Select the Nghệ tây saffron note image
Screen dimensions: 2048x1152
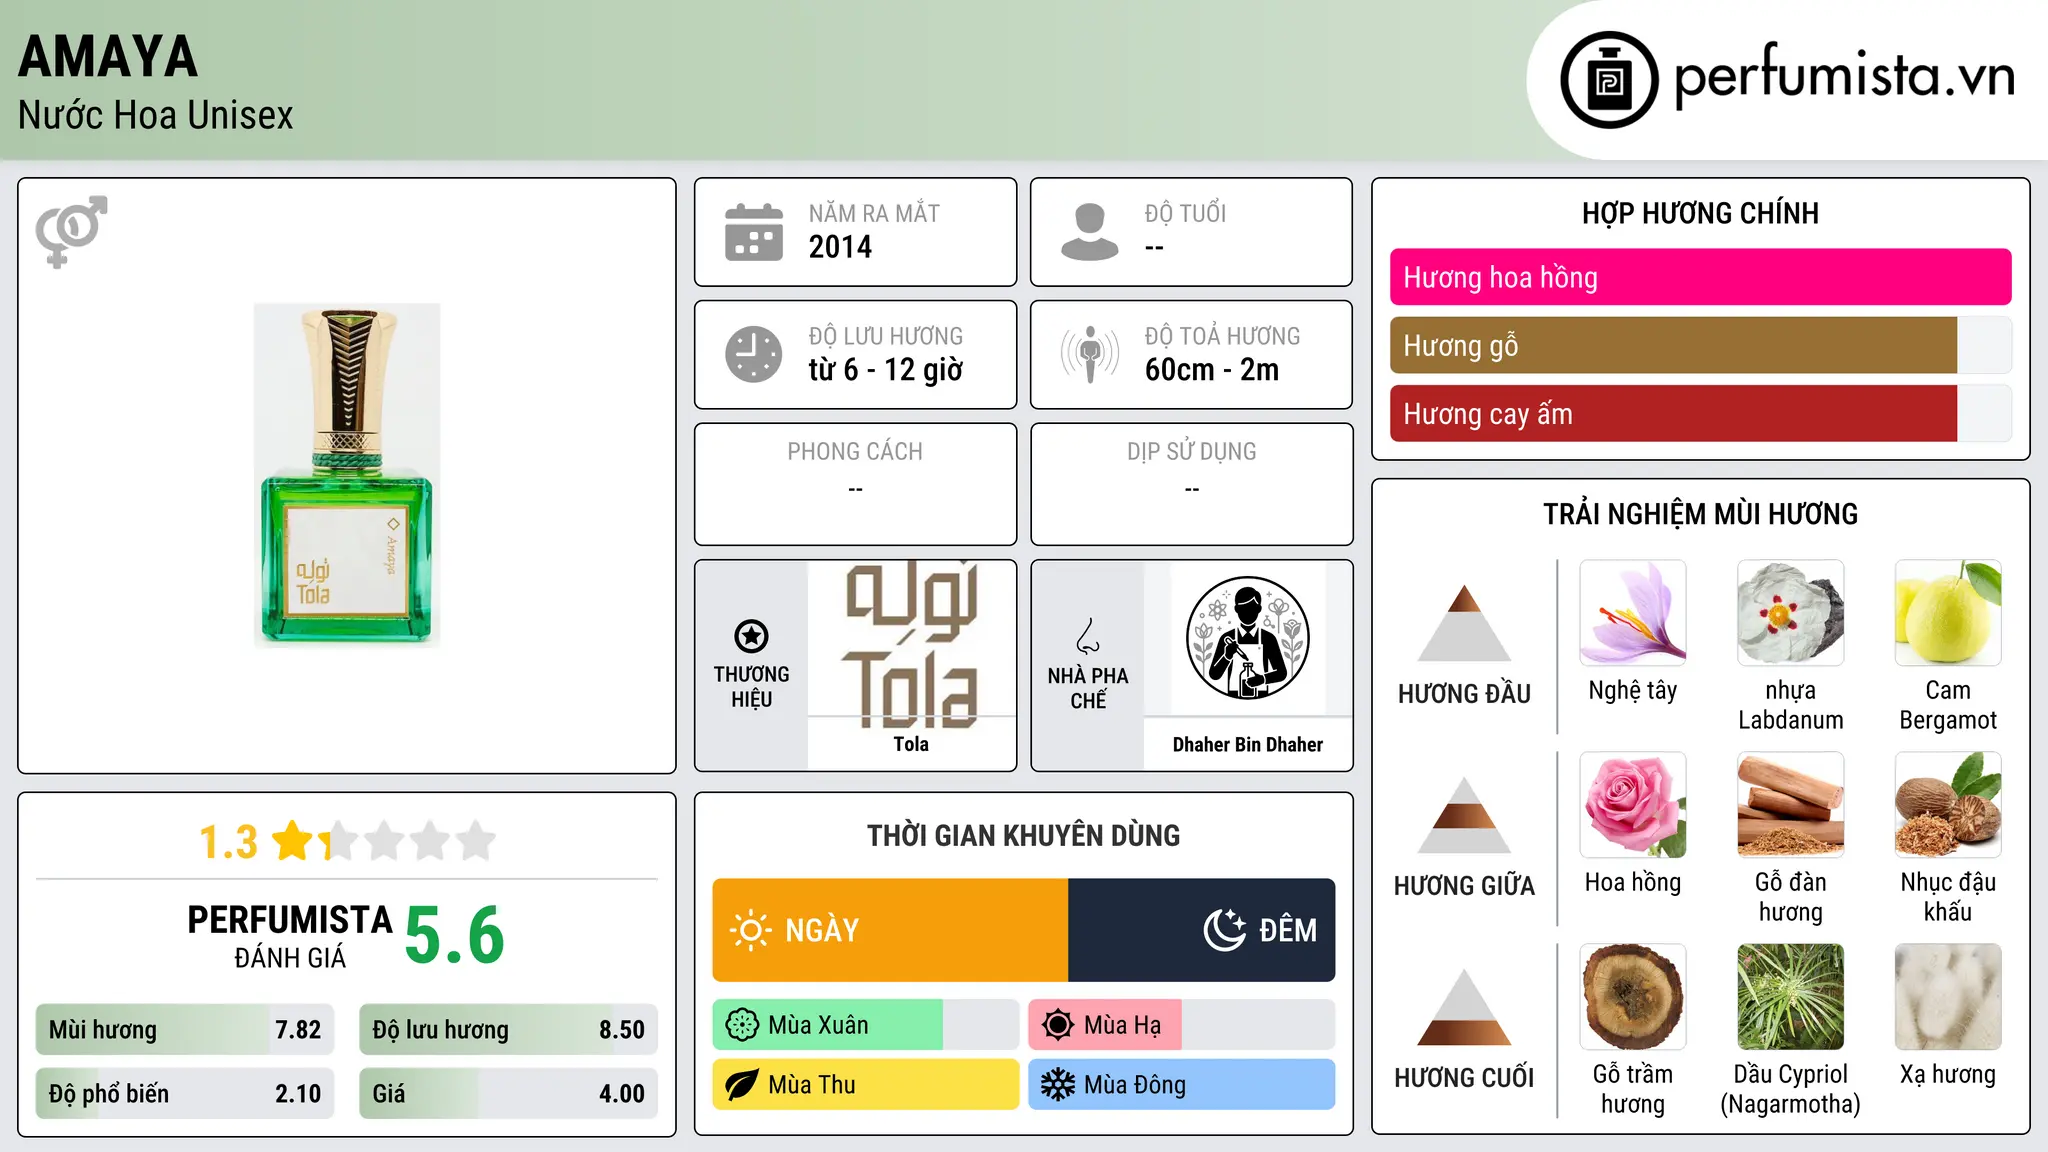pos(1633,613)
